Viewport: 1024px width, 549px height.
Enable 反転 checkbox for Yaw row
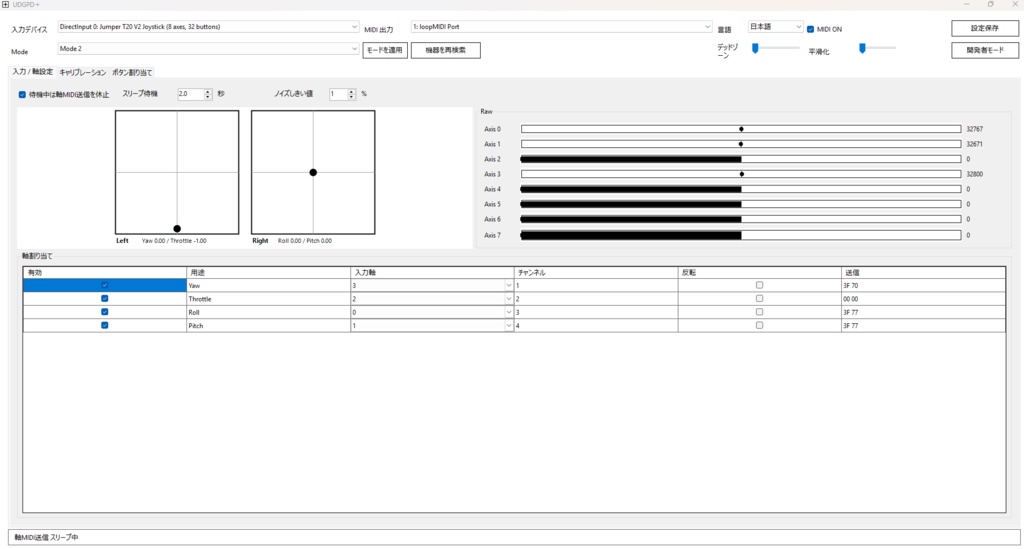[x=759, y=285]
